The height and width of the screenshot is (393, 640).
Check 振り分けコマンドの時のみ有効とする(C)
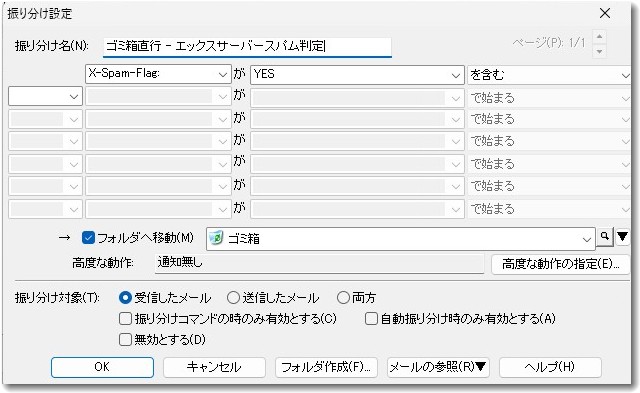coord(125,318)
